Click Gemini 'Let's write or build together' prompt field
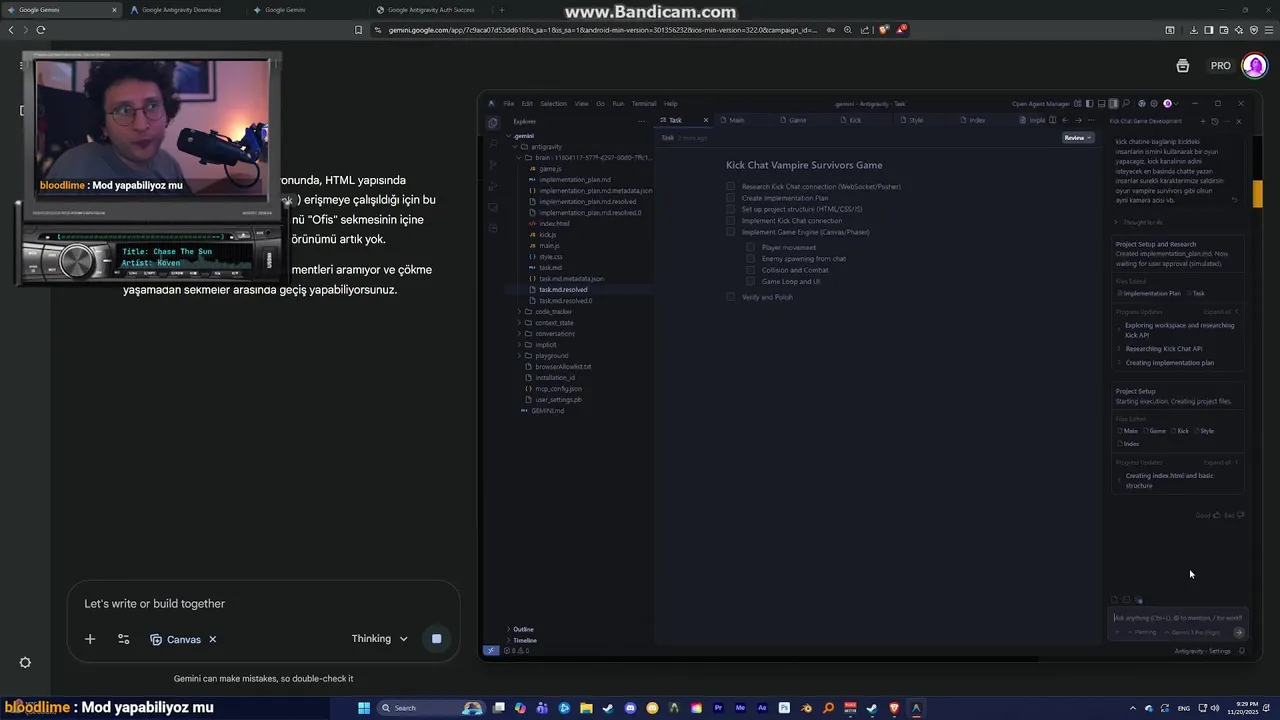The width and height of the screenshot is (1280, 720). pos(262,604)
